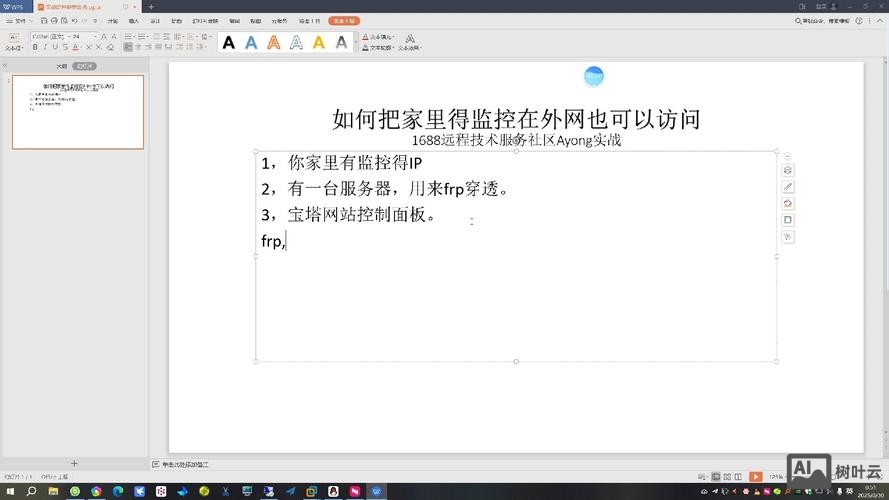This screenshot has width=889, height=500.
Task: Apply the orange outlined WordArt style
Action: [274, 43]
